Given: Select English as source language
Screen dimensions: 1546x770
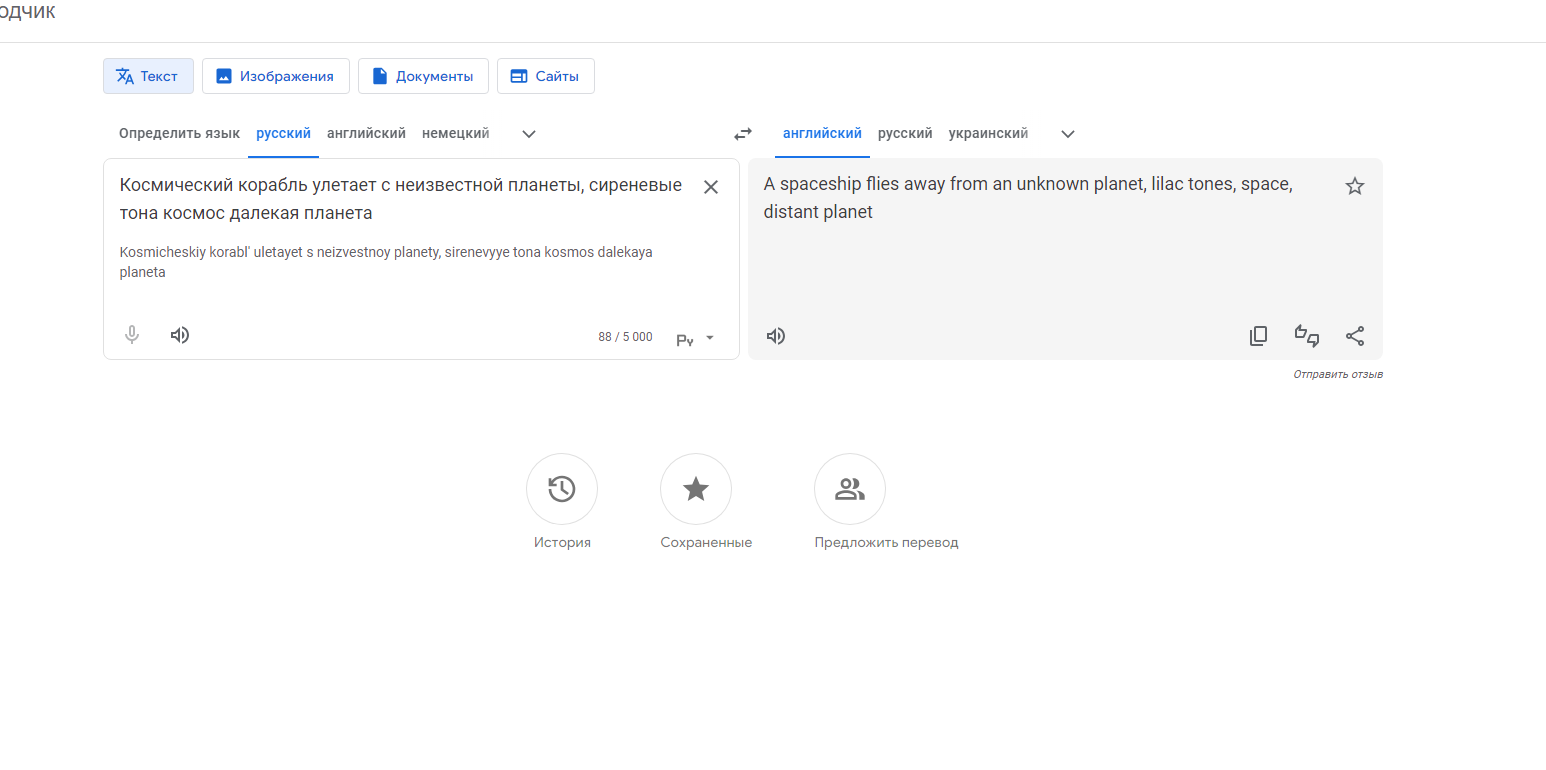Looking at the screenshot, I should point(366,134).
